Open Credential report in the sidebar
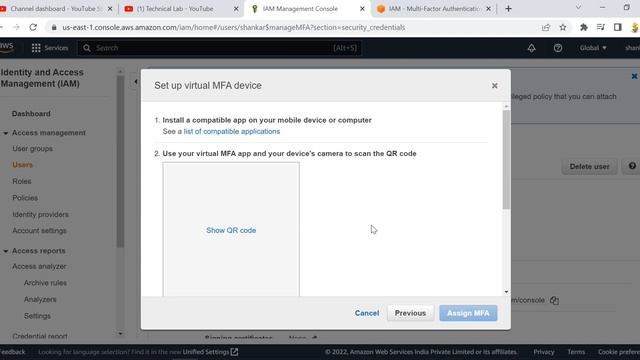640x360 pixels. [x=40, y=336]
